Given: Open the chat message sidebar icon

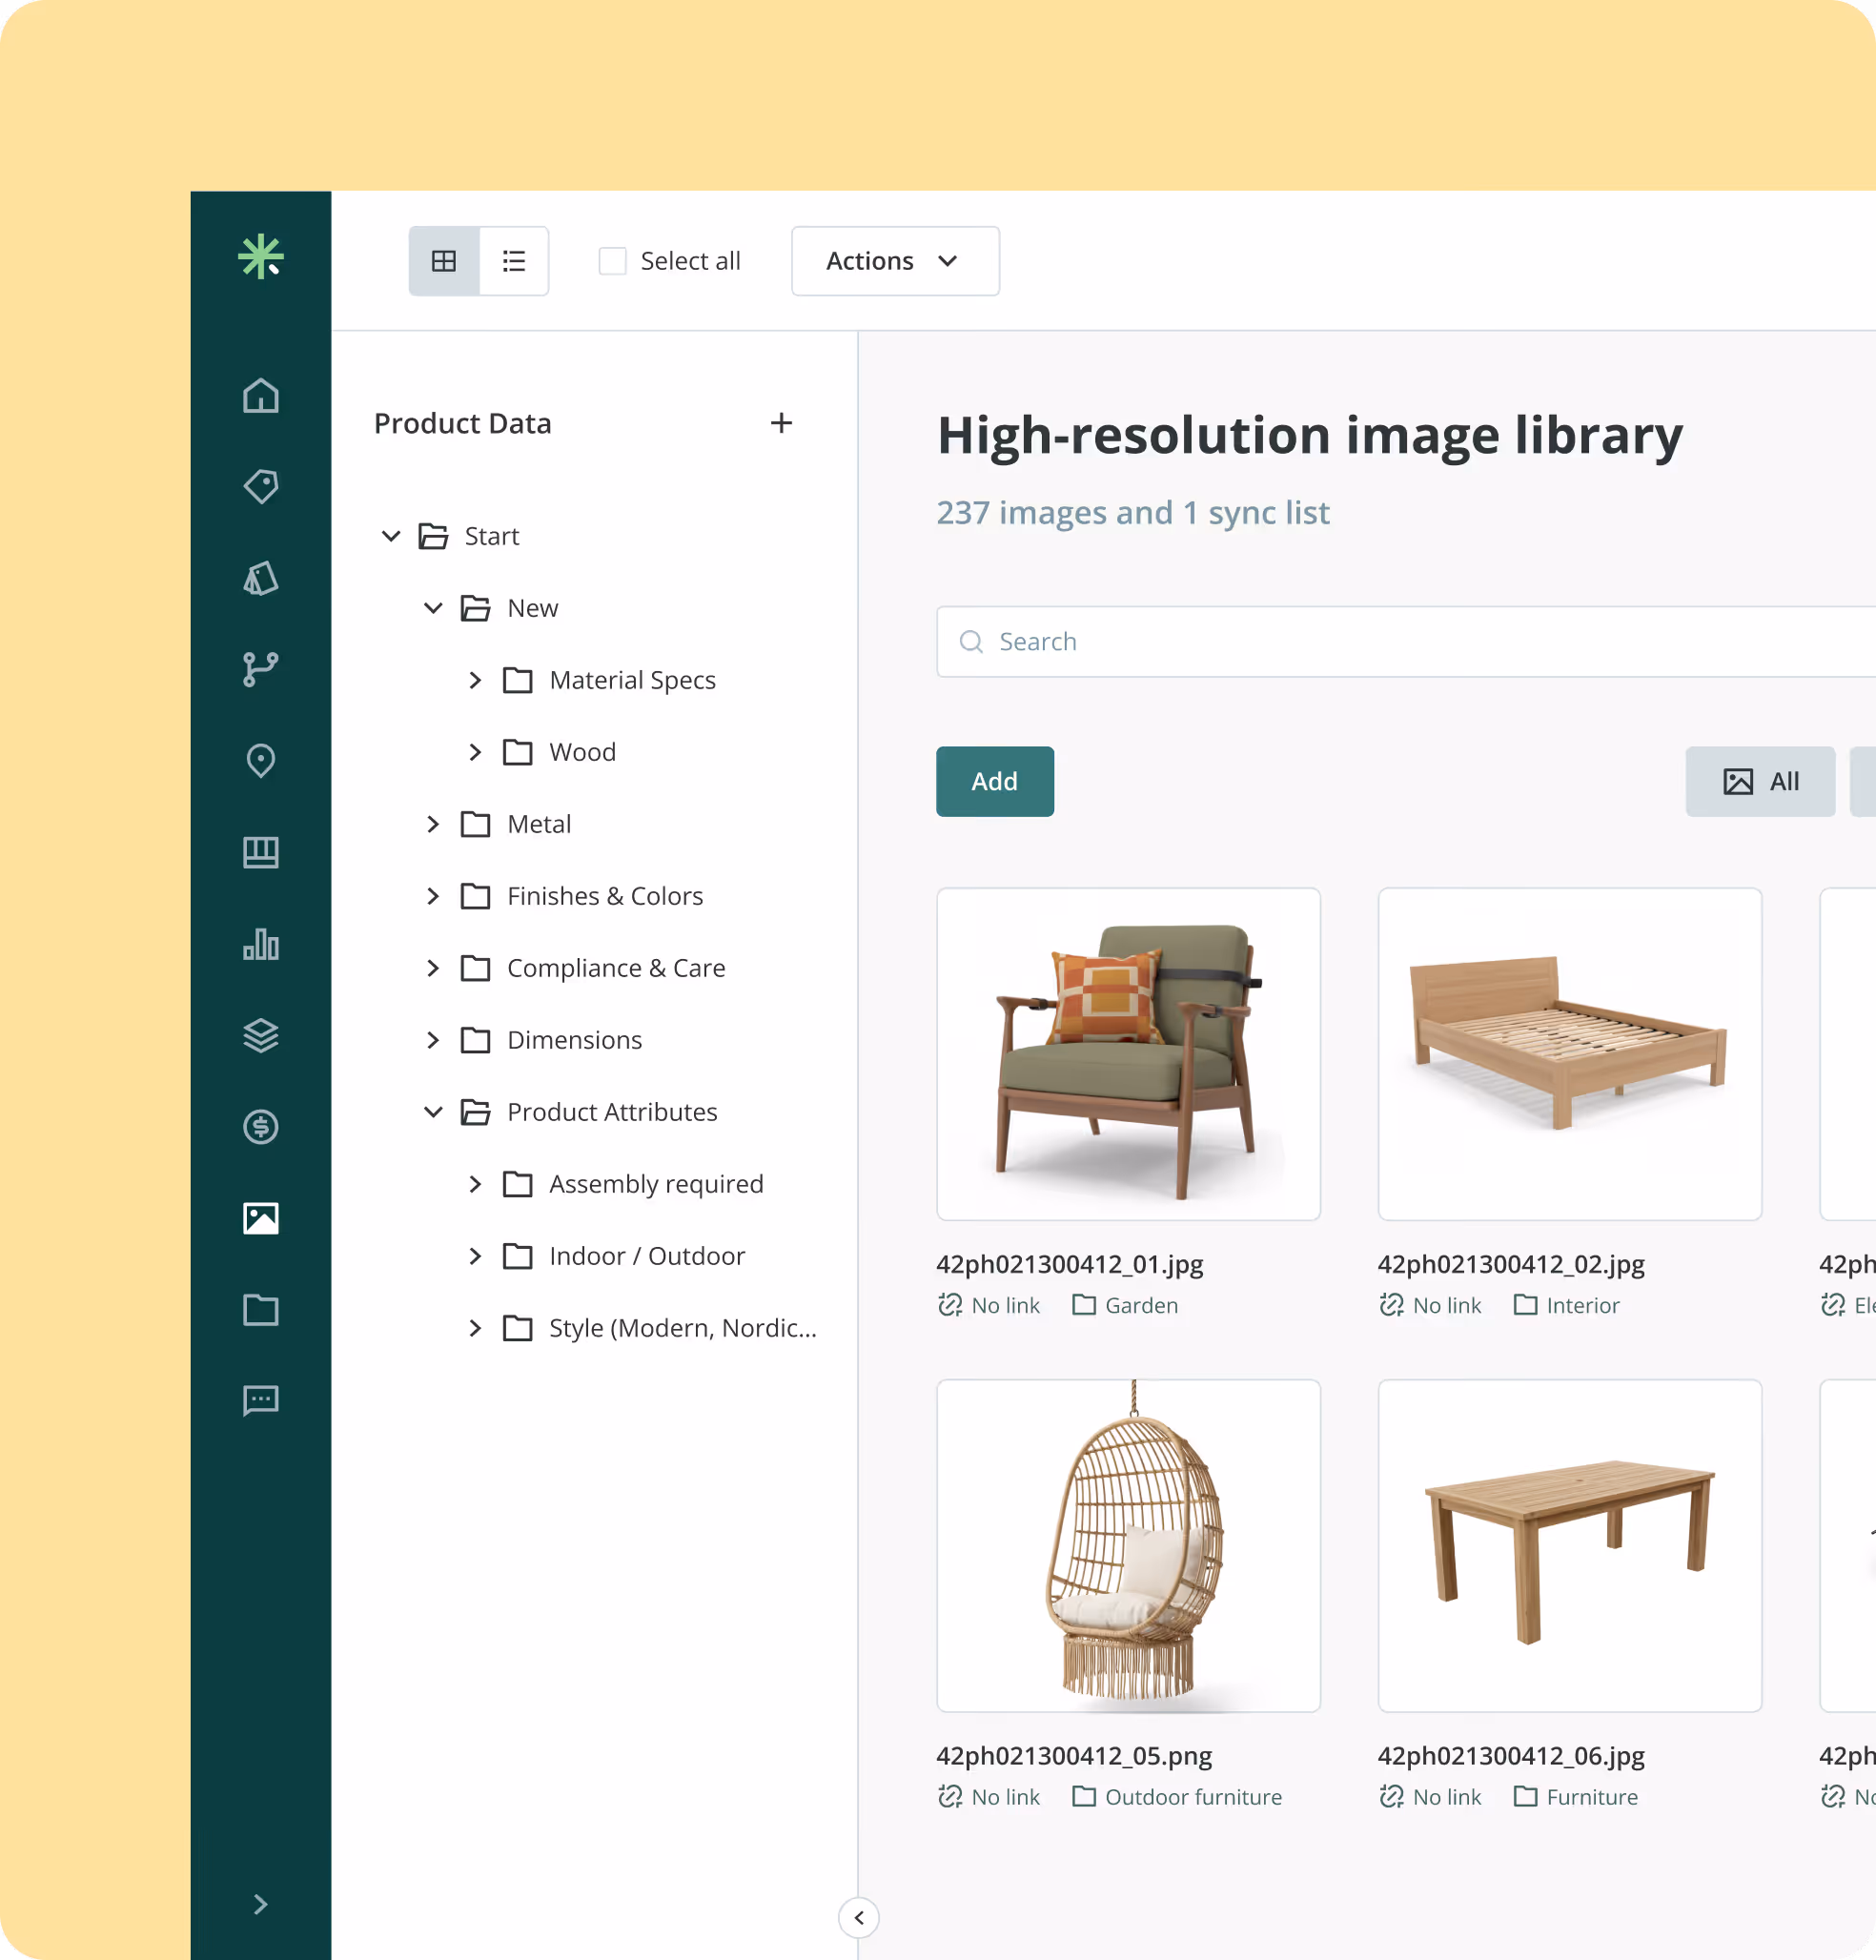Looking at the screenshot, I should coord(261,1400).
